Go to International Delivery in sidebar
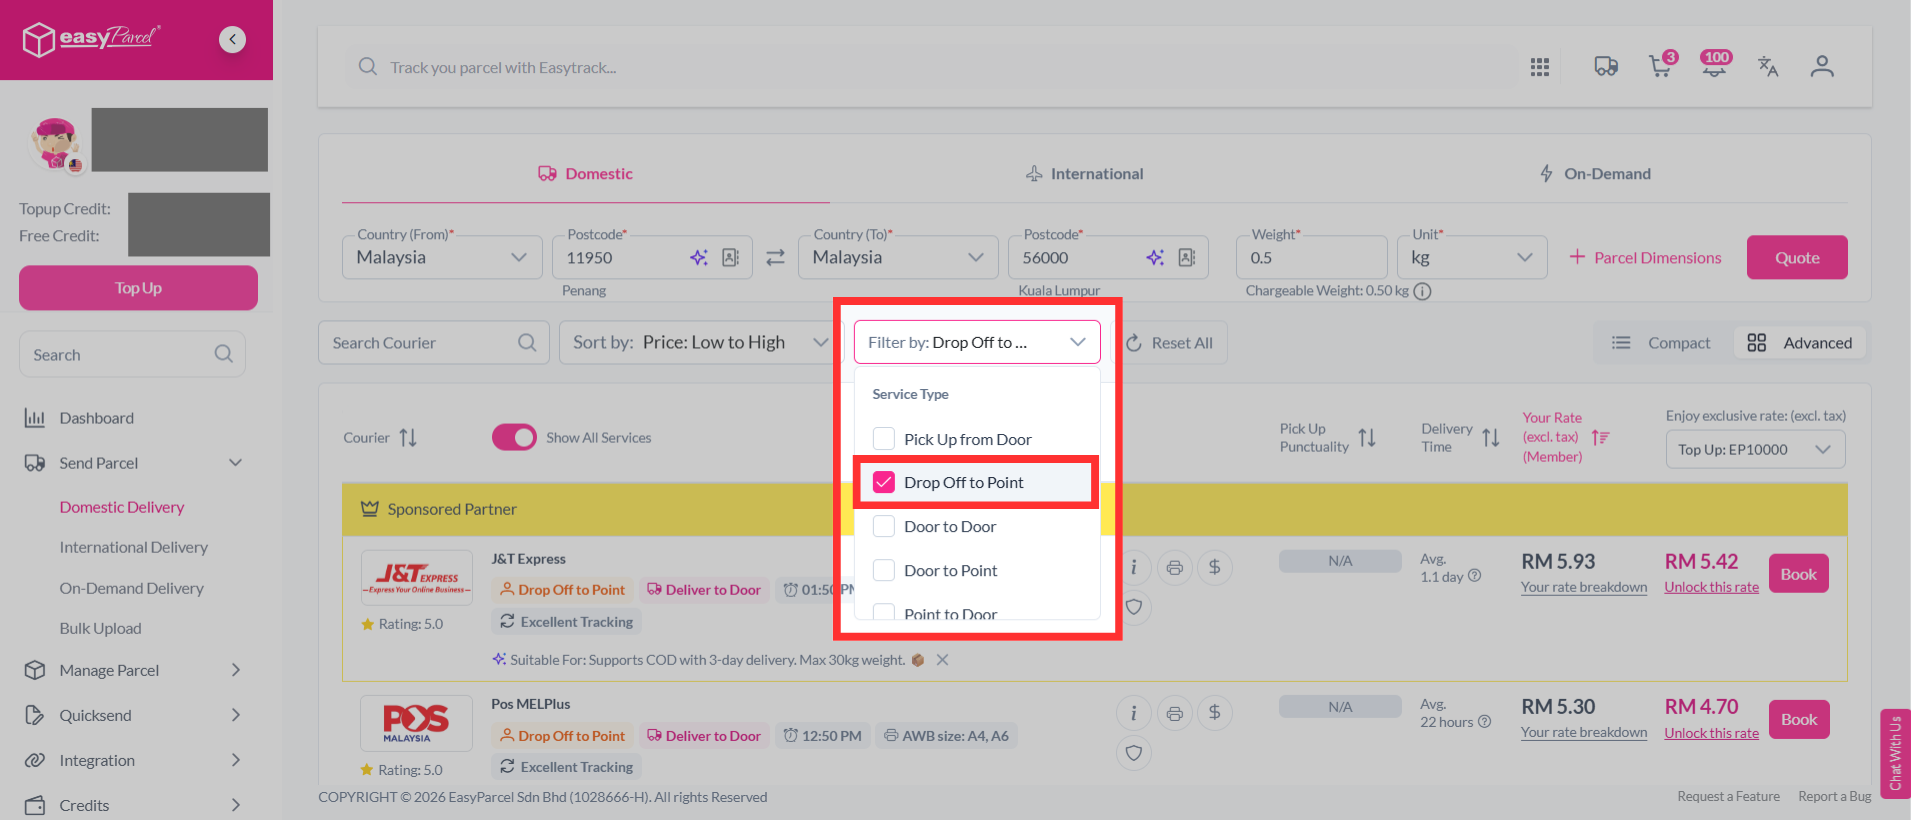Image resolution: width=1911 pixels, height=820 pixels. pyautogui.click(x=134, y=547)
